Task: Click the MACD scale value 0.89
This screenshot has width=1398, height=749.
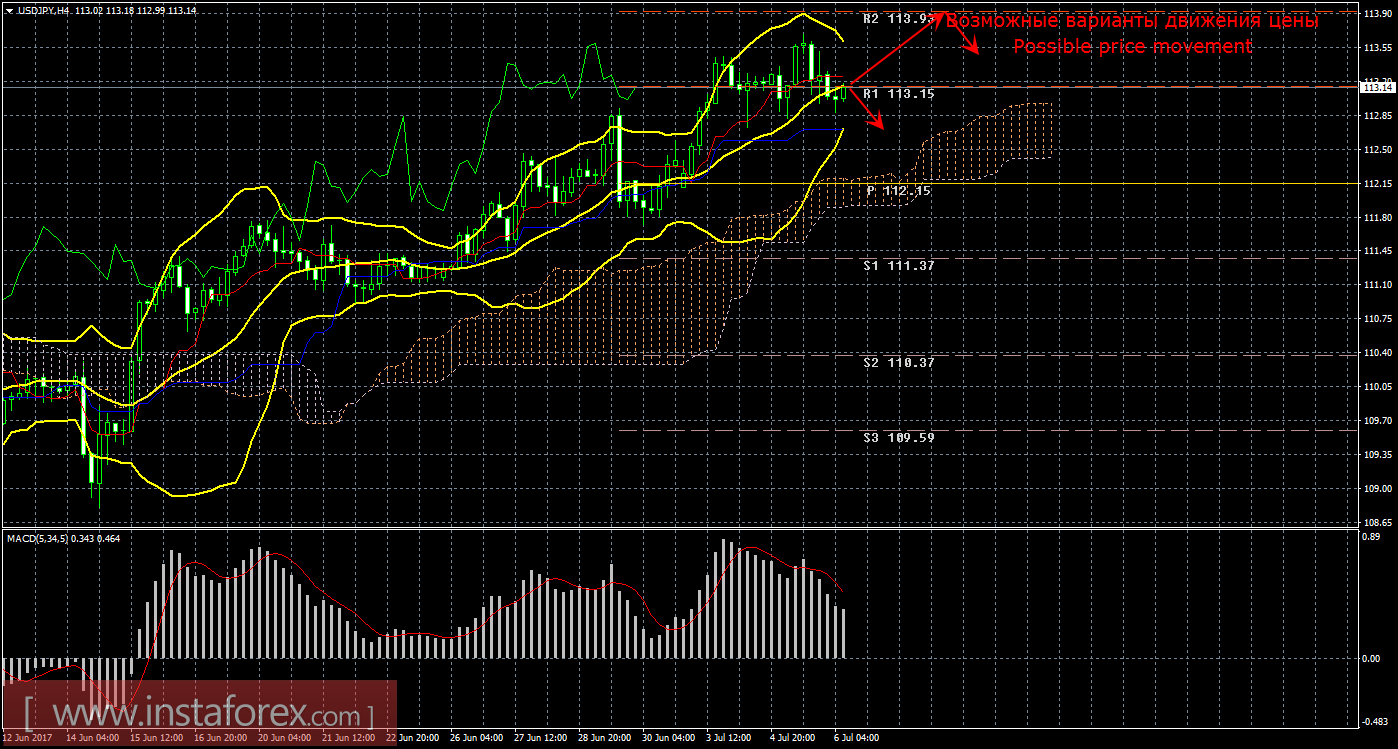Action: 1374,537
